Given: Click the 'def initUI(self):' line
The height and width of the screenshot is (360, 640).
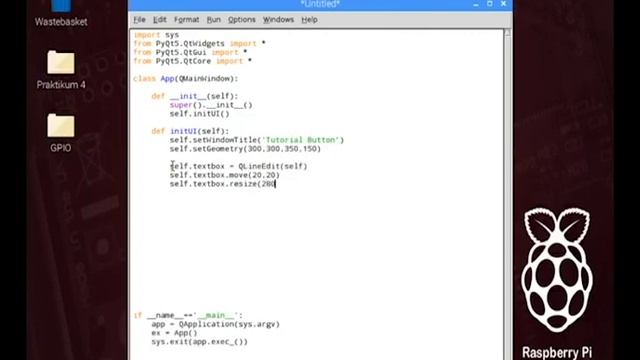Looking at the screenshot, I should [190, 131].
